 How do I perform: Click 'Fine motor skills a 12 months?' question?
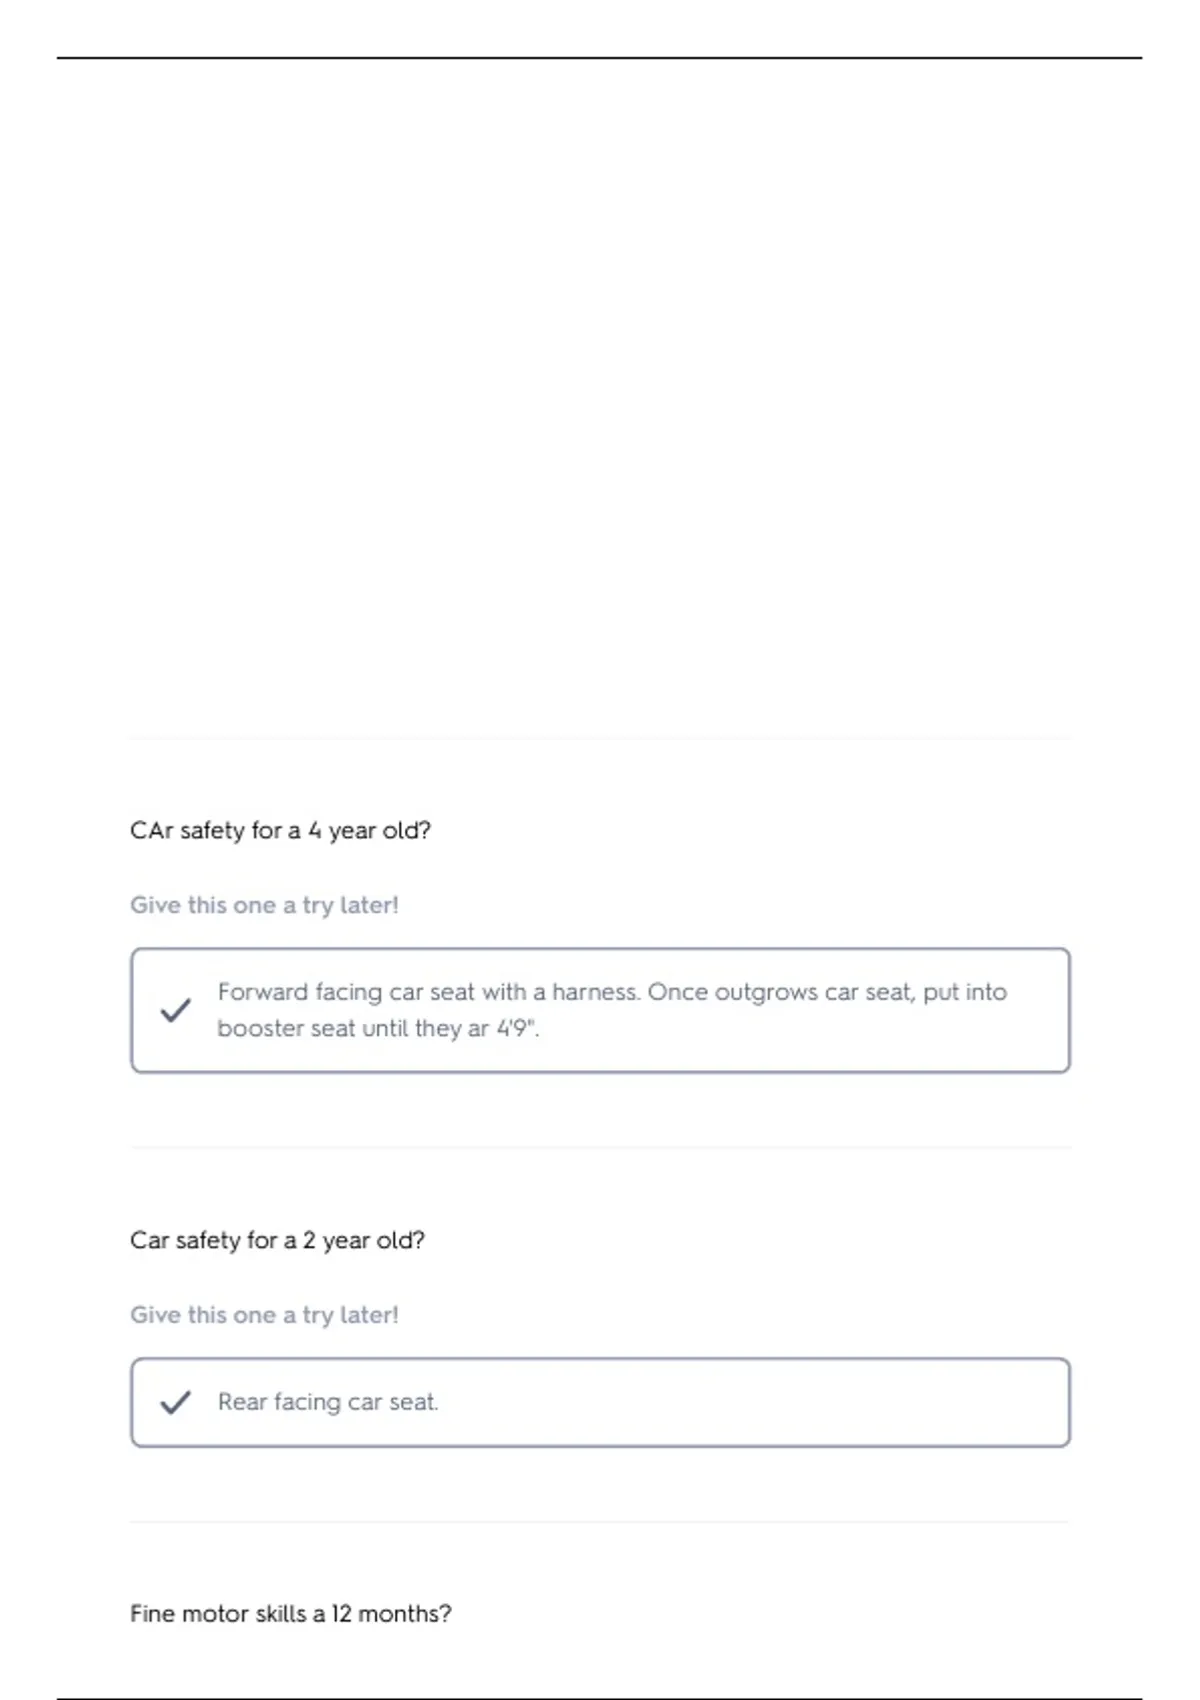tap(290, 1613)
